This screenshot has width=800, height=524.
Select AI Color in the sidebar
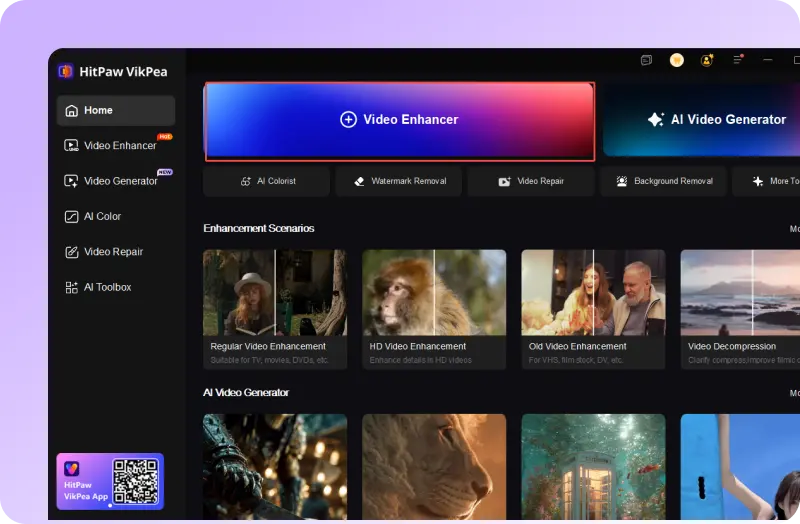[x=116, y=216]
